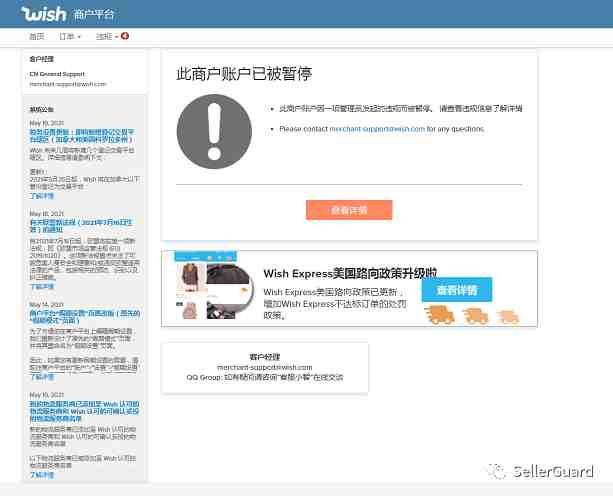Click the CN General Support text in sidebar
The width and height of the screenshot is (613, 496).
[x=57, y=74]
